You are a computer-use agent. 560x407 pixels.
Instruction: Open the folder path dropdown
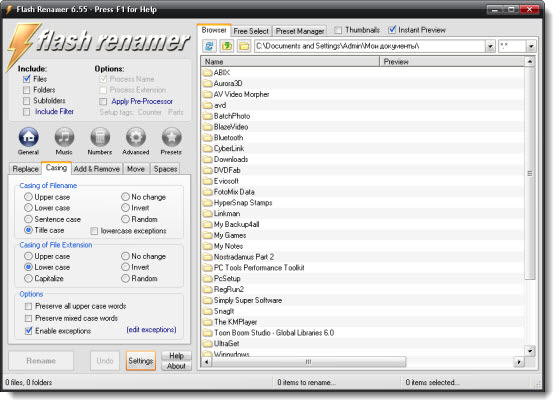click(490, 46)
